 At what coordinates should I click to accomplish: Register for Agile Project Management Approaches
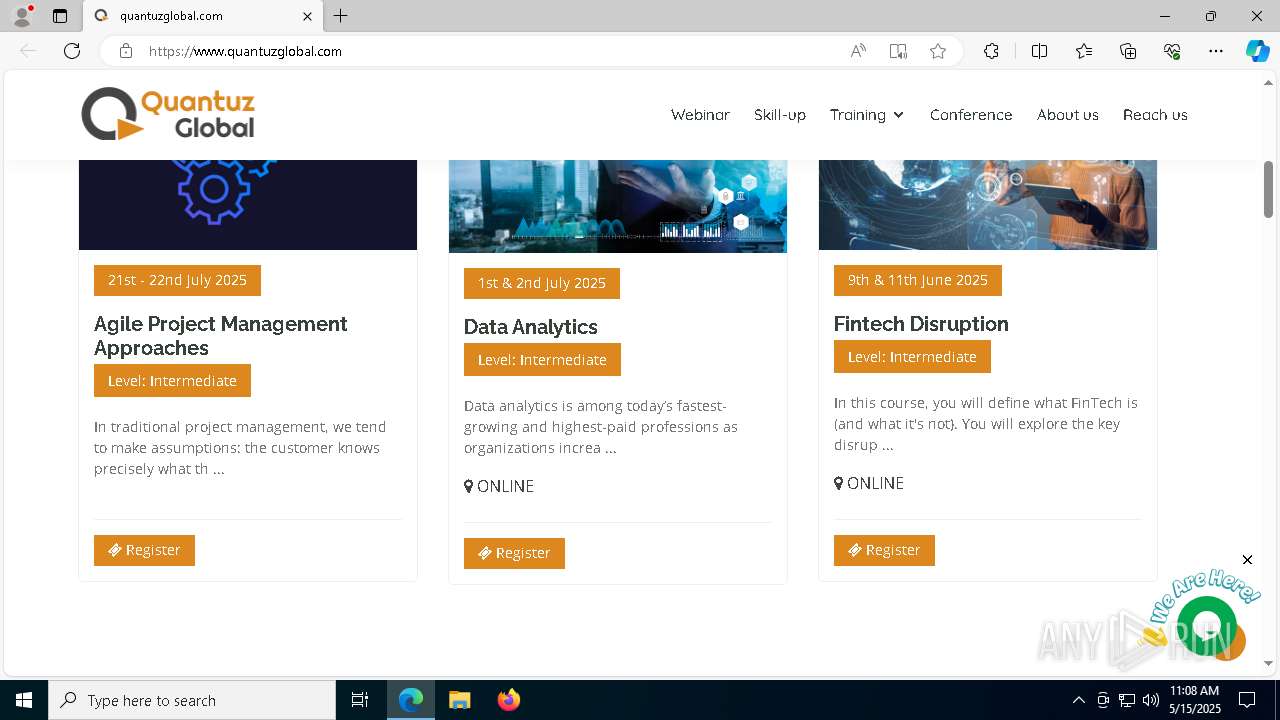coord(144,550)
